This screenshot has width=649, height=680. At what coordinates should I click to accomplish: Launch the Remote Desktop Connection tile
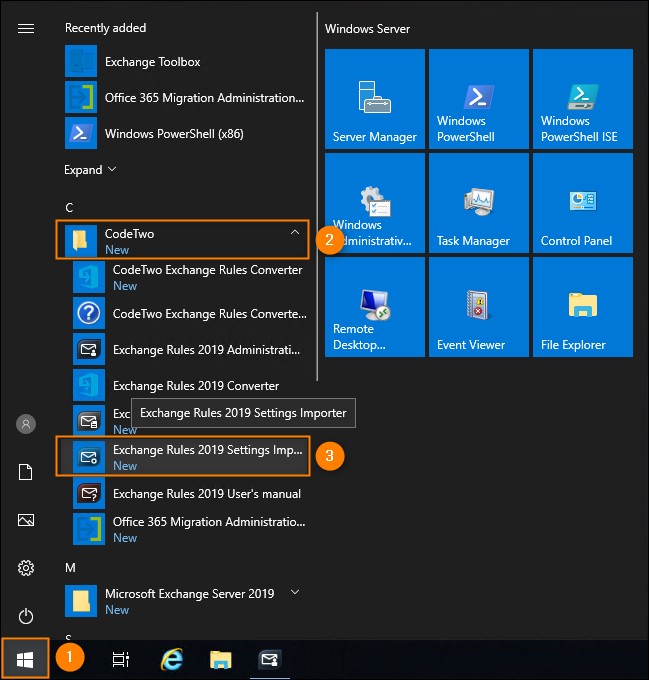(x=375, y=307)
